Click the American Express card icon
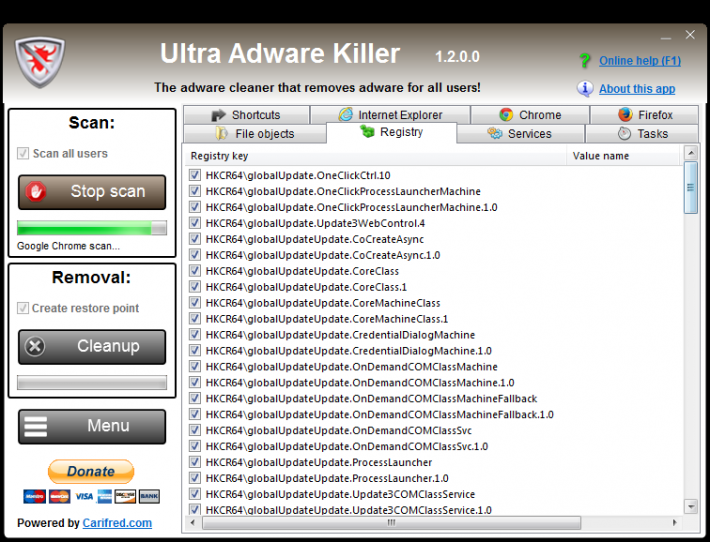Viewport: 710px width, 542px height. pos(105,497)
